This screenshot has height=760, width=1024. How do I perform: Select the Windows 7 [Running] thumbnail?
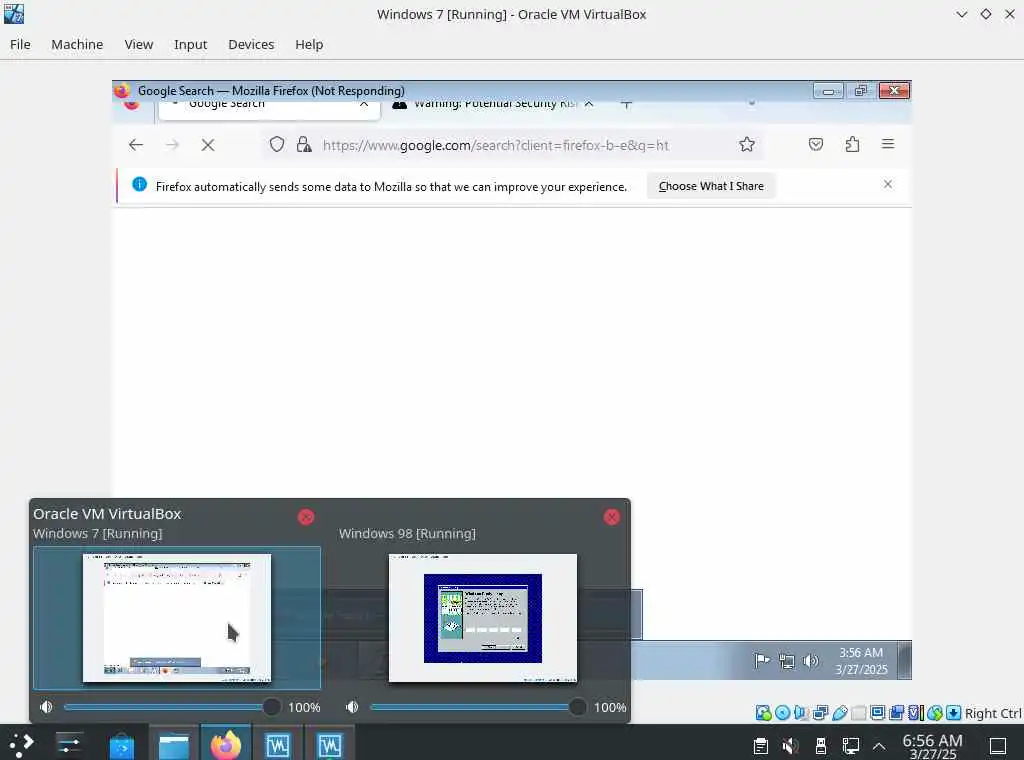[x=177, y=618]
